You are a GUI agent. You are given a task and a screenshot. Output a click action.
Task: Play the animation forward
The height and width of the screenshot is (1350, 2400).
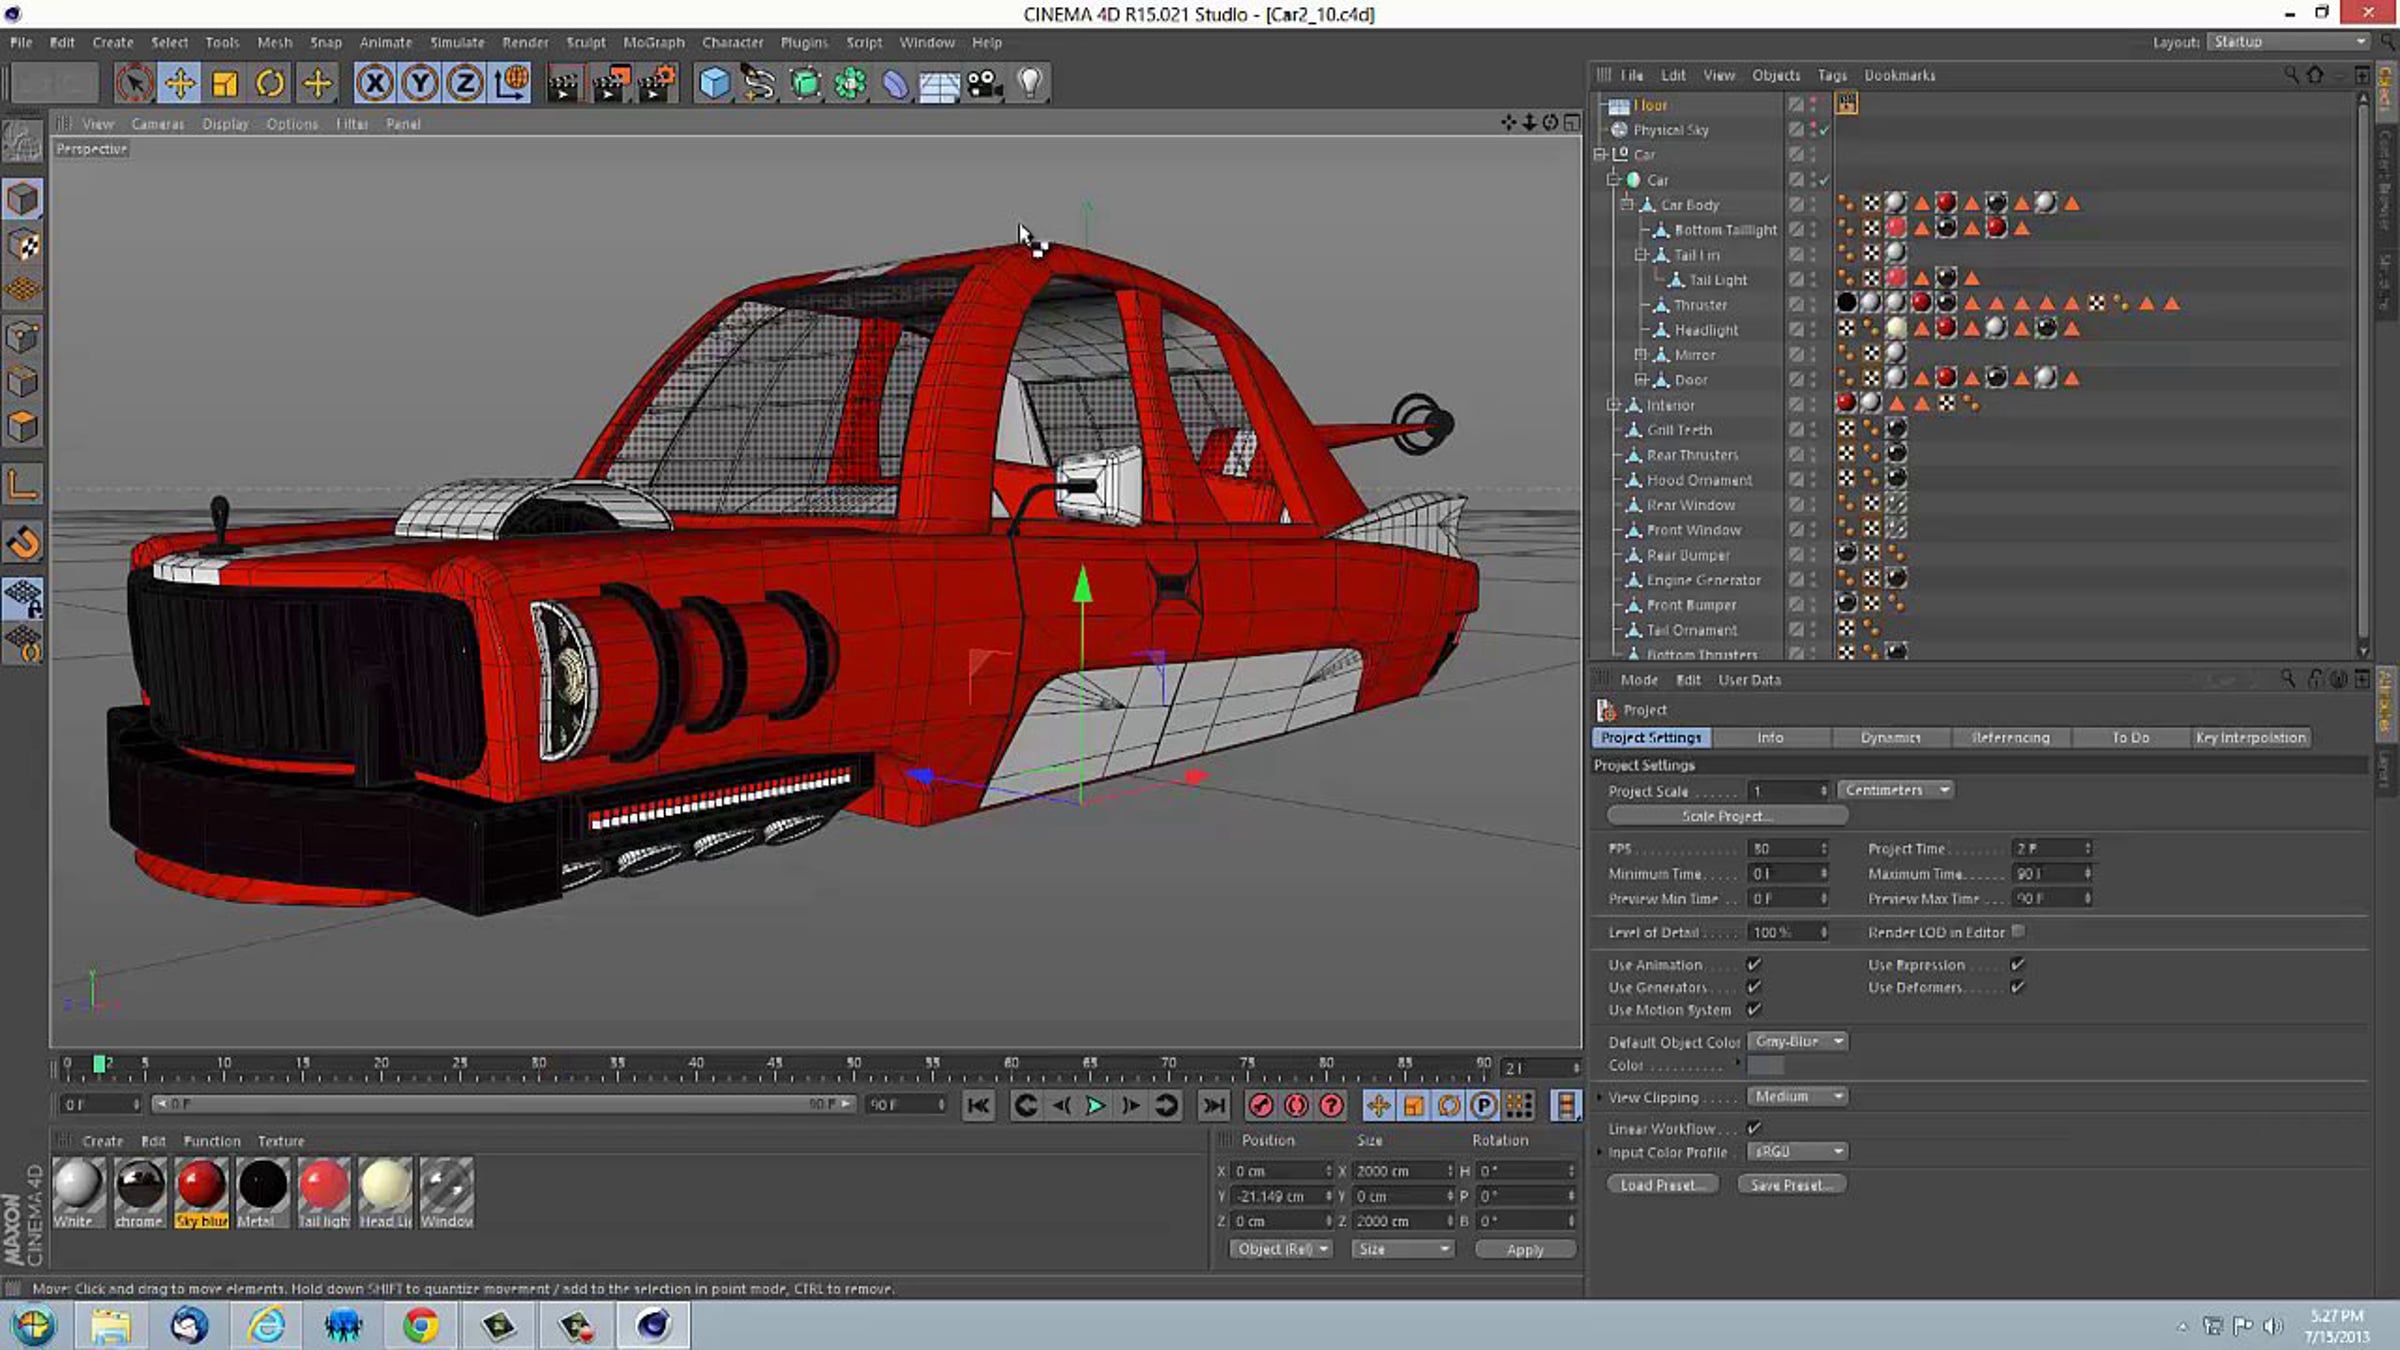(1095, 1105)
